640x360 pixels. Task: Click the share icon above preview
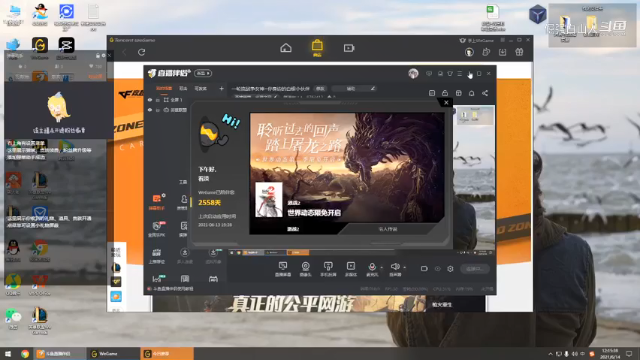pos(485,93)
